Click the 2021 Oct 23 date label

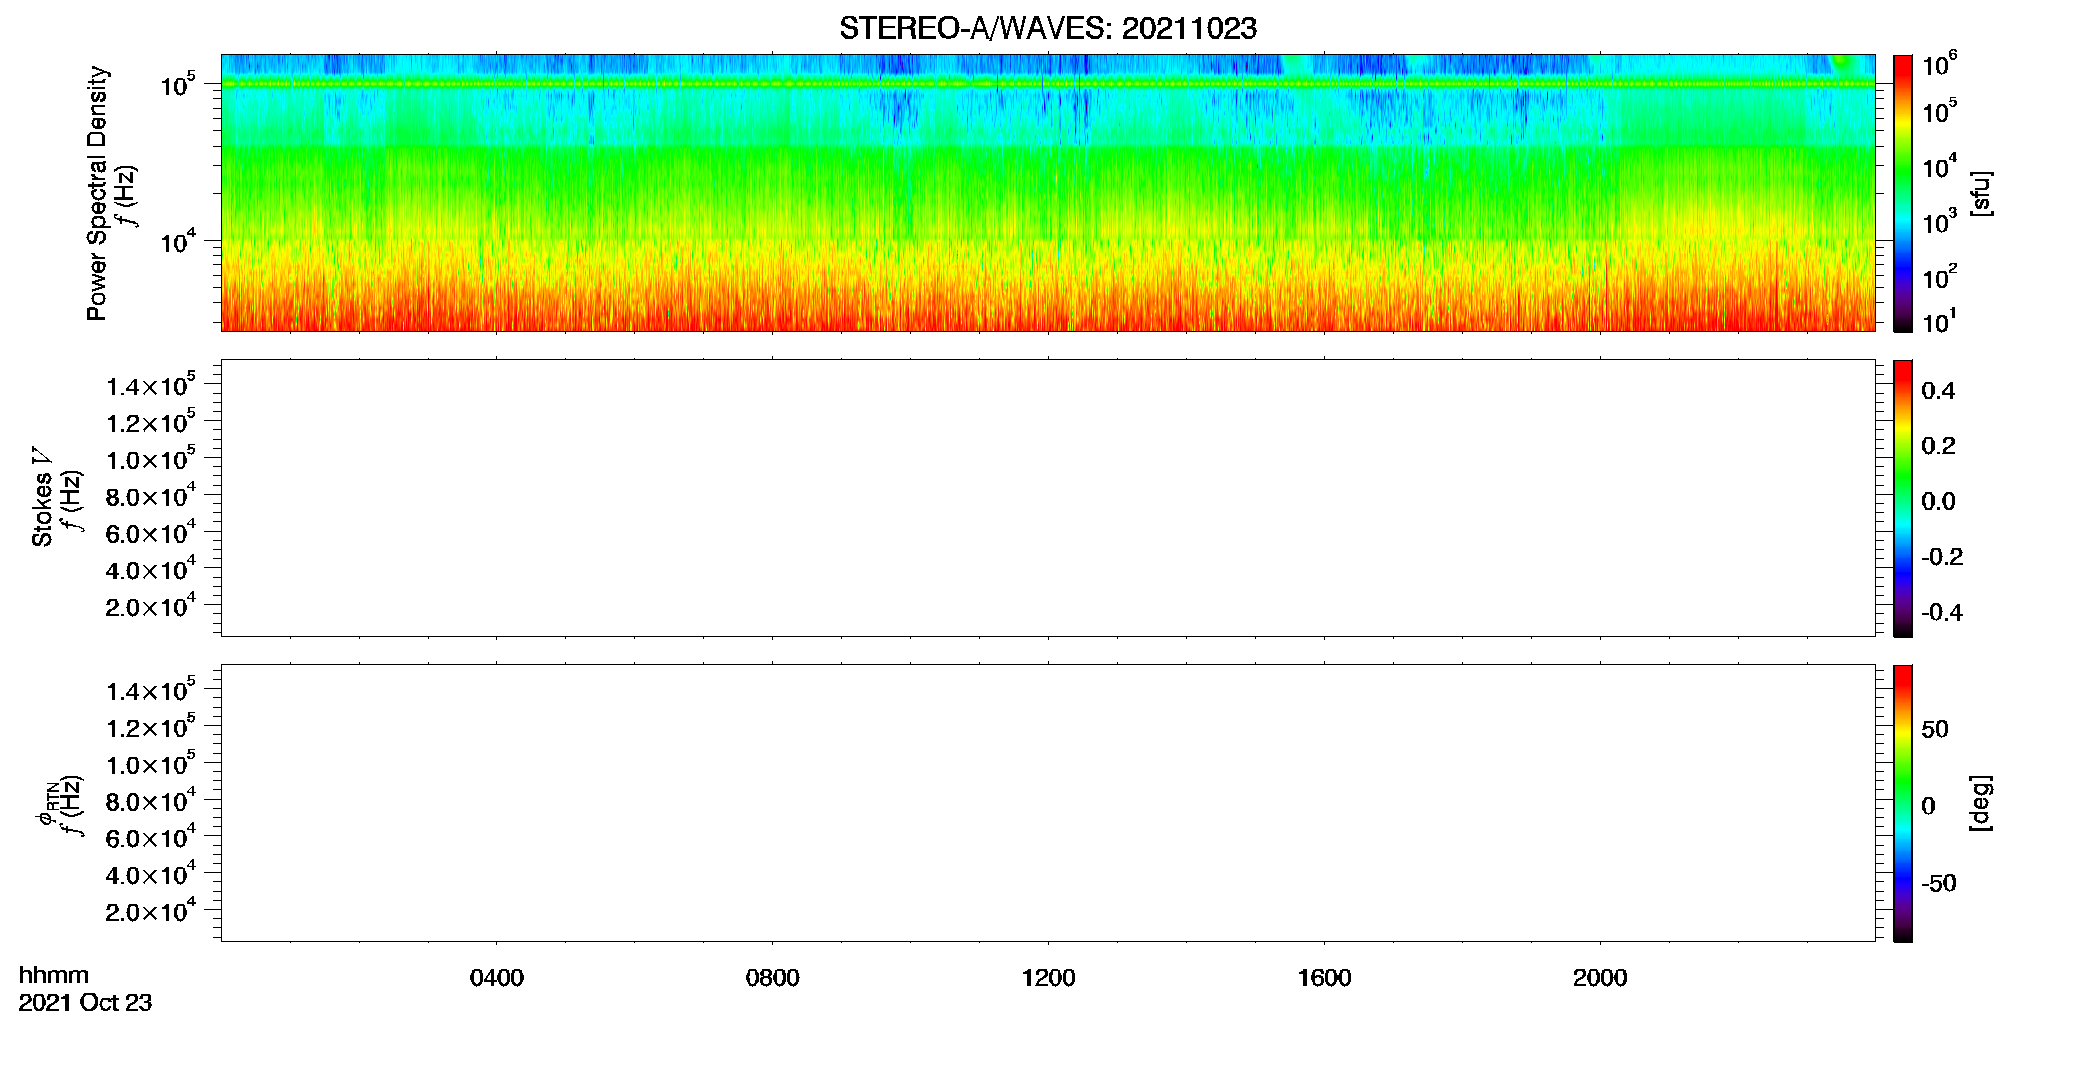click(x=85, y=1003)
